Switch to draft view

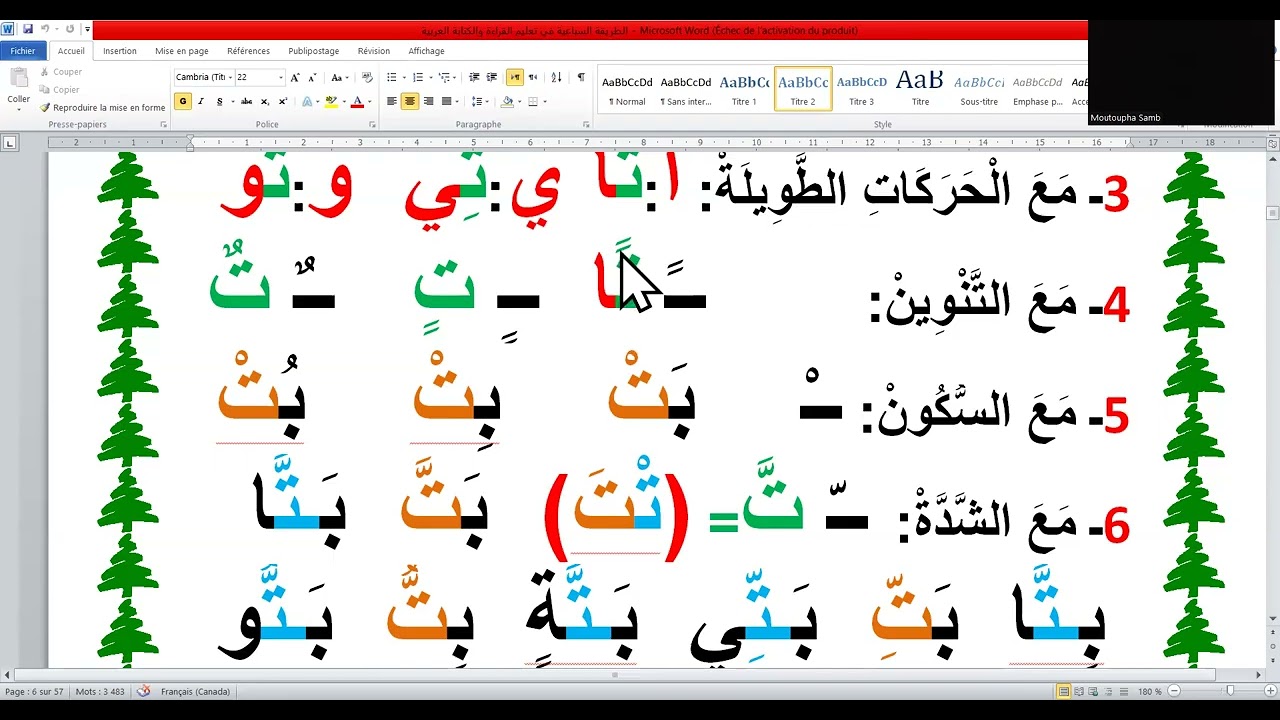1124,691
